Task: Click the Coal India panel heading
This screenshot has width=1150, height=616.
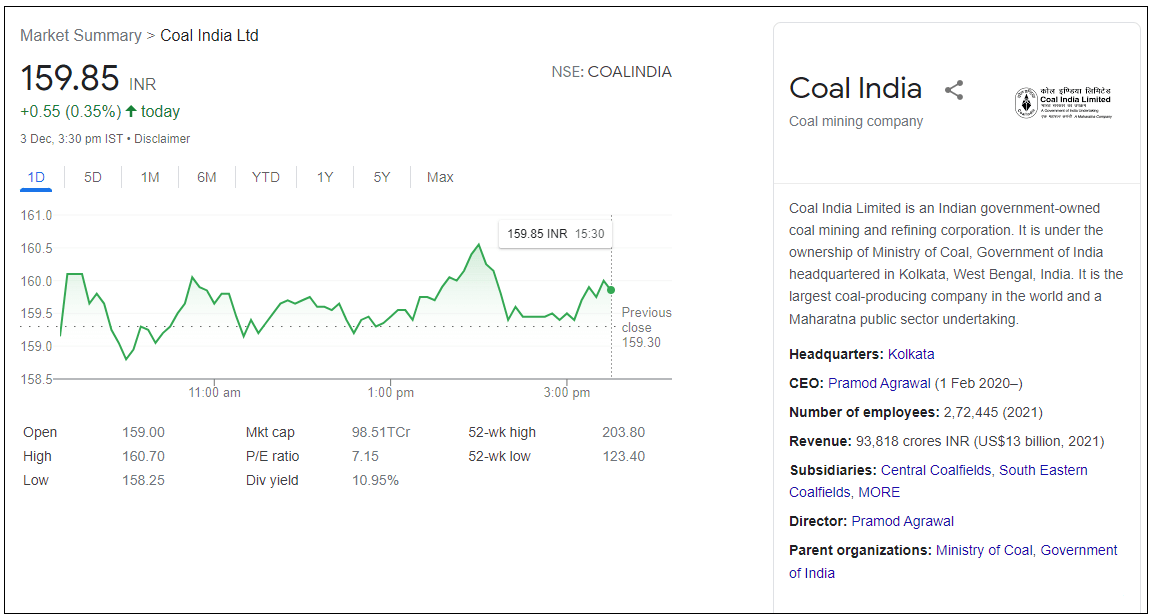Action: coord(855,88)
